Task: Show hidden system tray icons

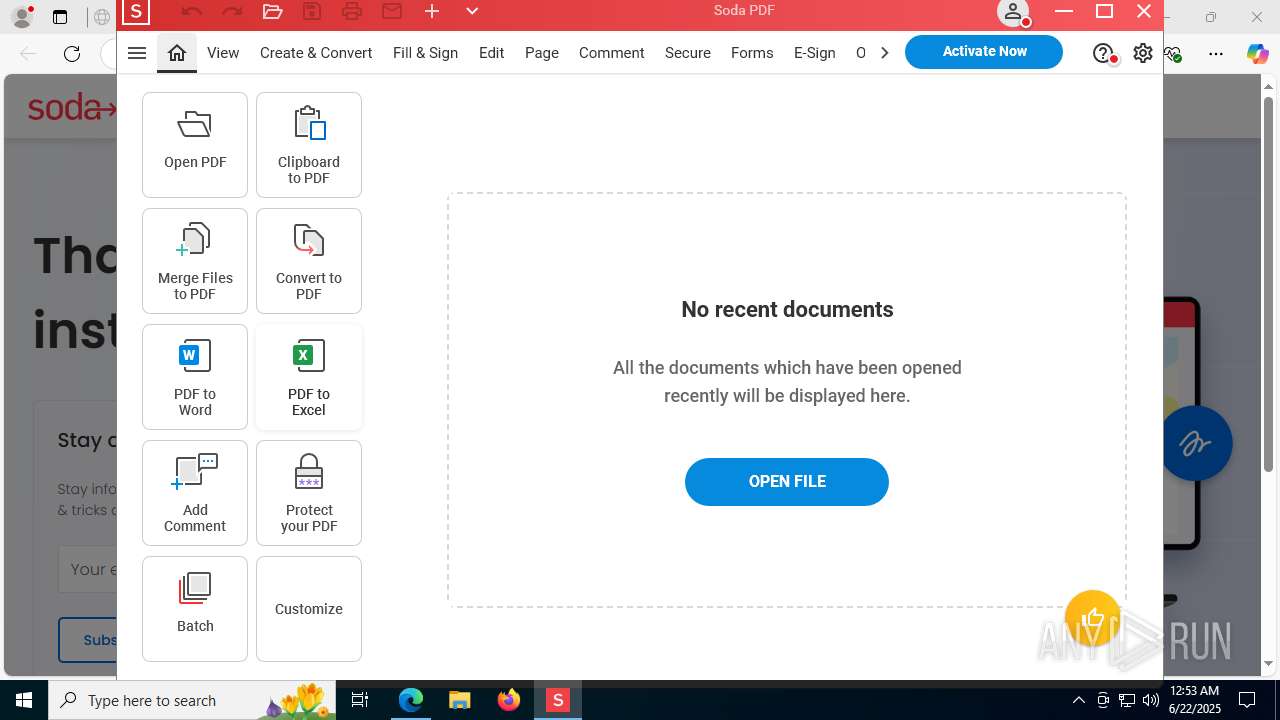Action: (1079, 700)
